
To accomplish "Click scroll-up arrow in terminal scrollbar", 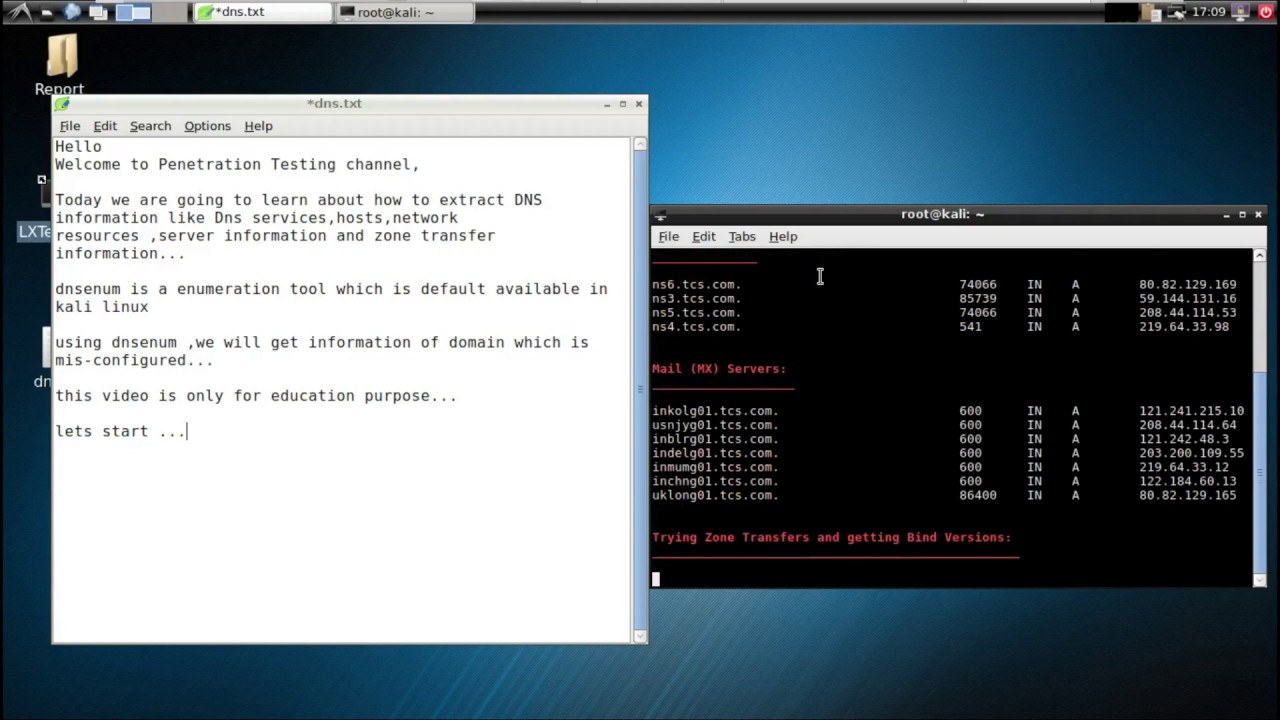I will click(x=1259, y=256).
